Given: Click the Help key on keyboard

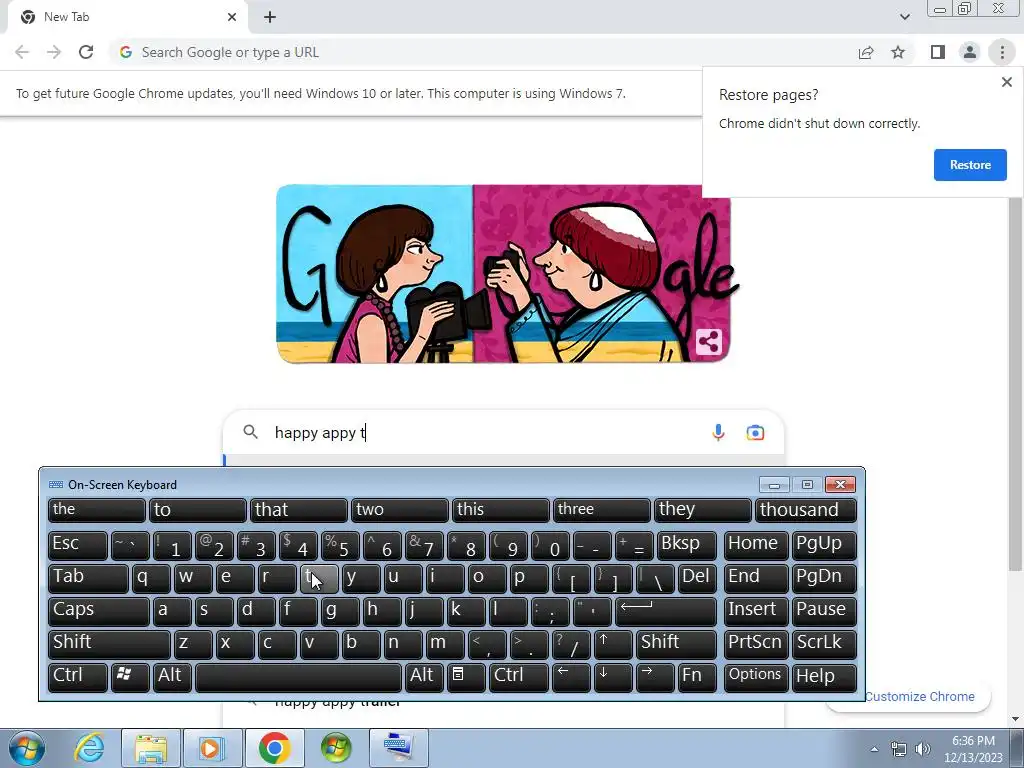Looking at the screenshot, I should [824, 677].
